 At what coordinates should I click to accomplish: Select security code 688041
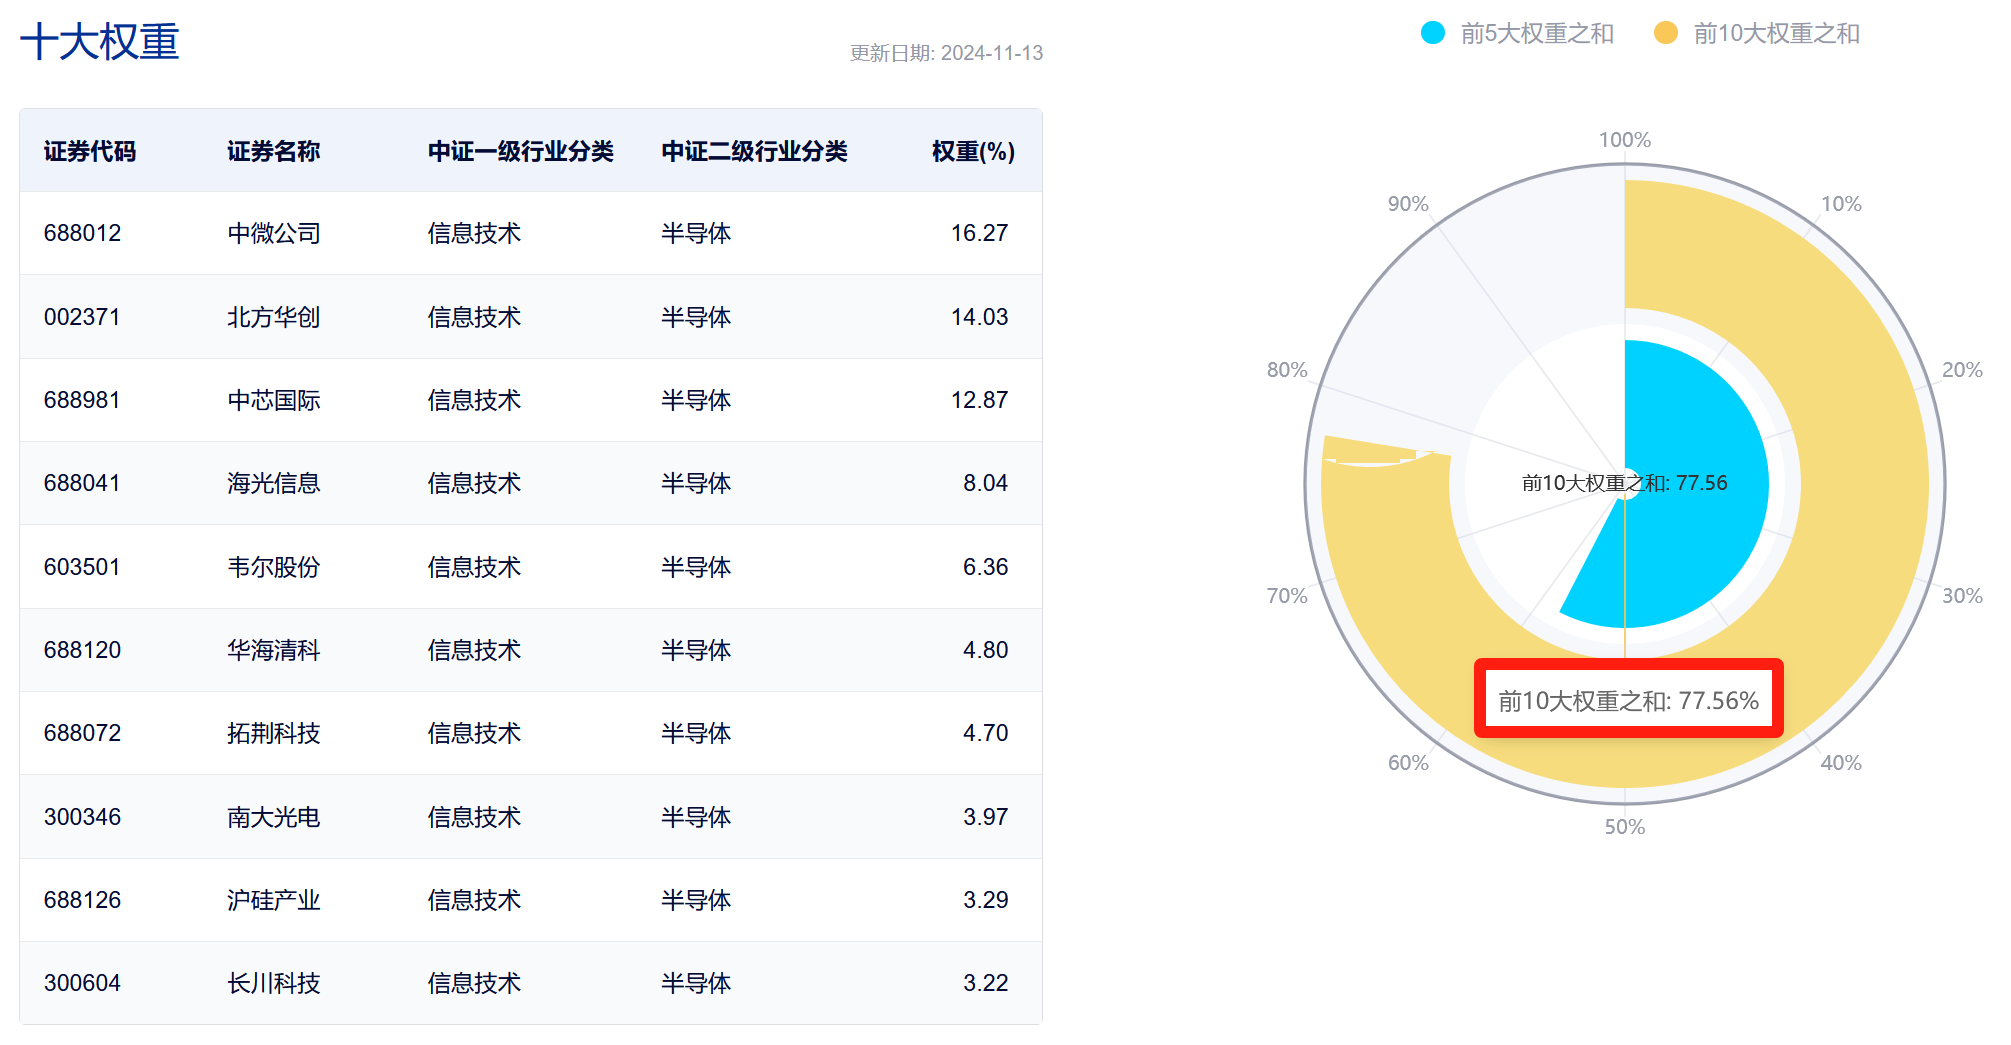coord(82,483)
